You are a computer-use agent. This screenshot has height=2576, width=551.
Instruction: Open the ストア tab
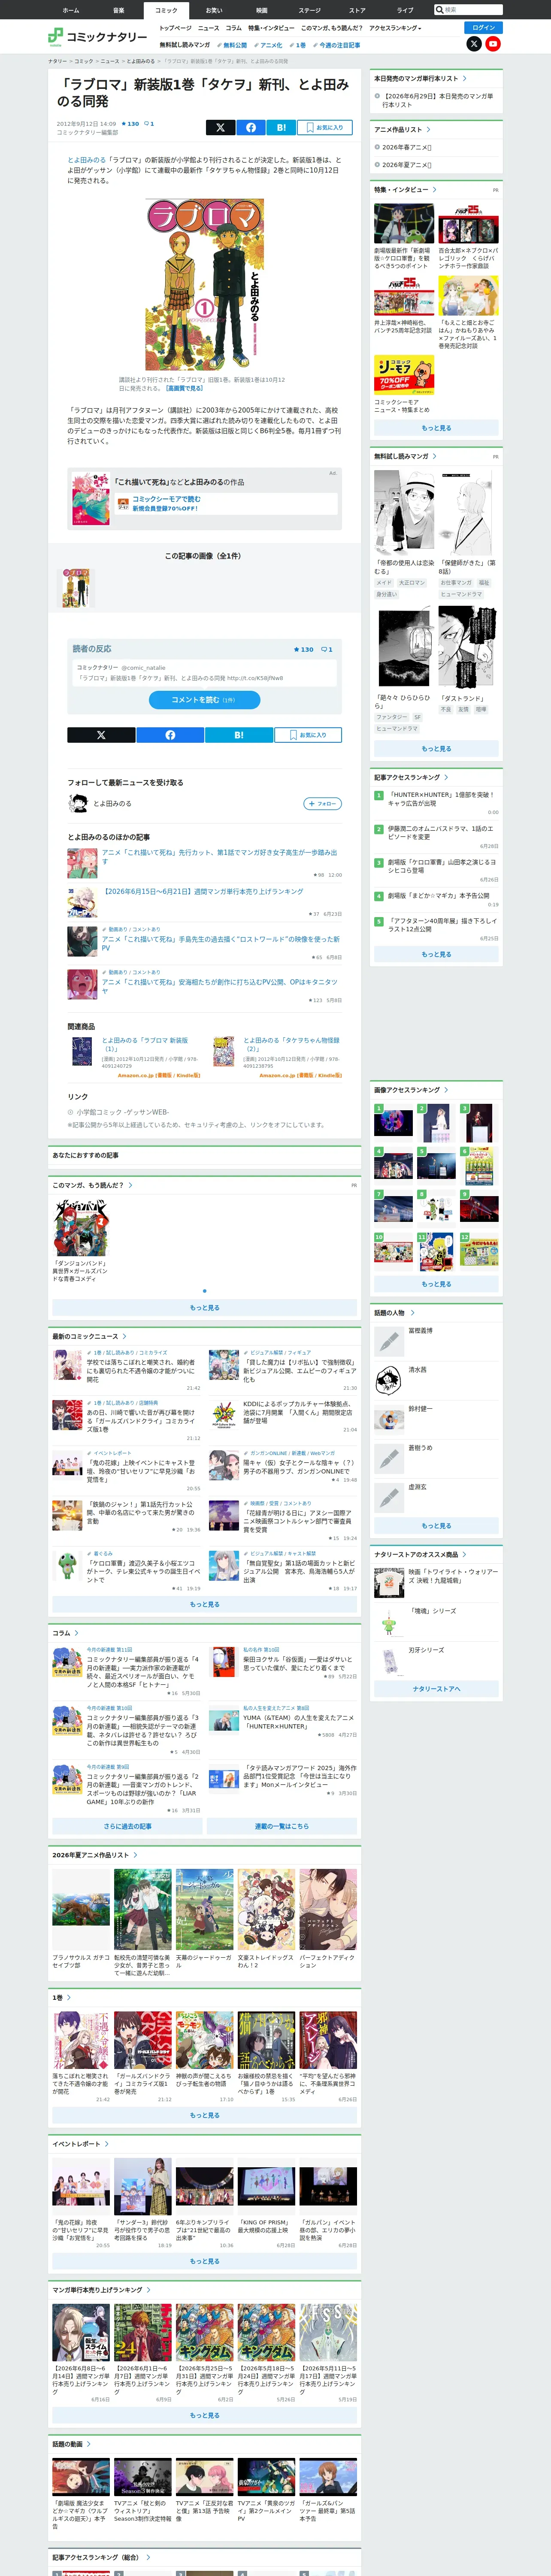point(357,10)
